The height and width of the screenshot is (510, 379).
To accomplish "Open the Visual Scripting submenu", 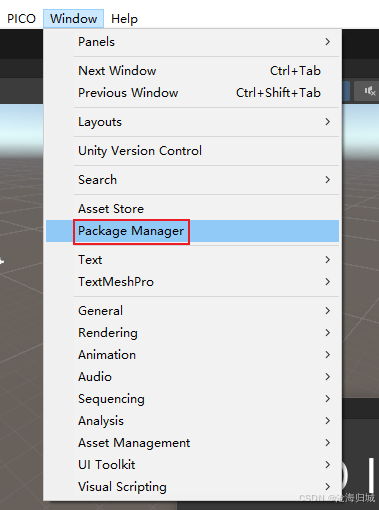I will (x=192, y=487).
